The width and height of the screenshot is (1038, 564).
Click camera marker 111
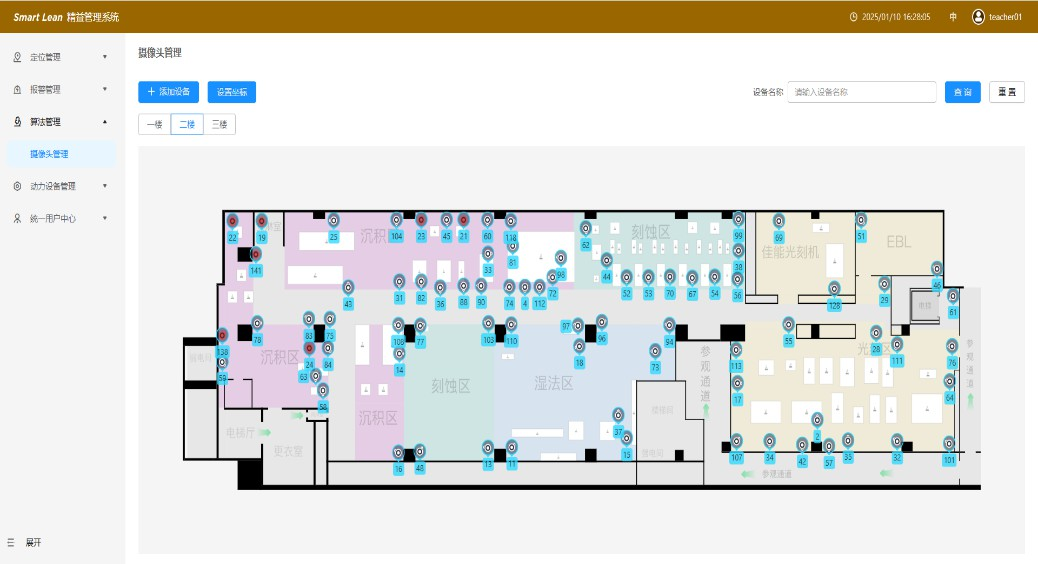coord(896,345)
